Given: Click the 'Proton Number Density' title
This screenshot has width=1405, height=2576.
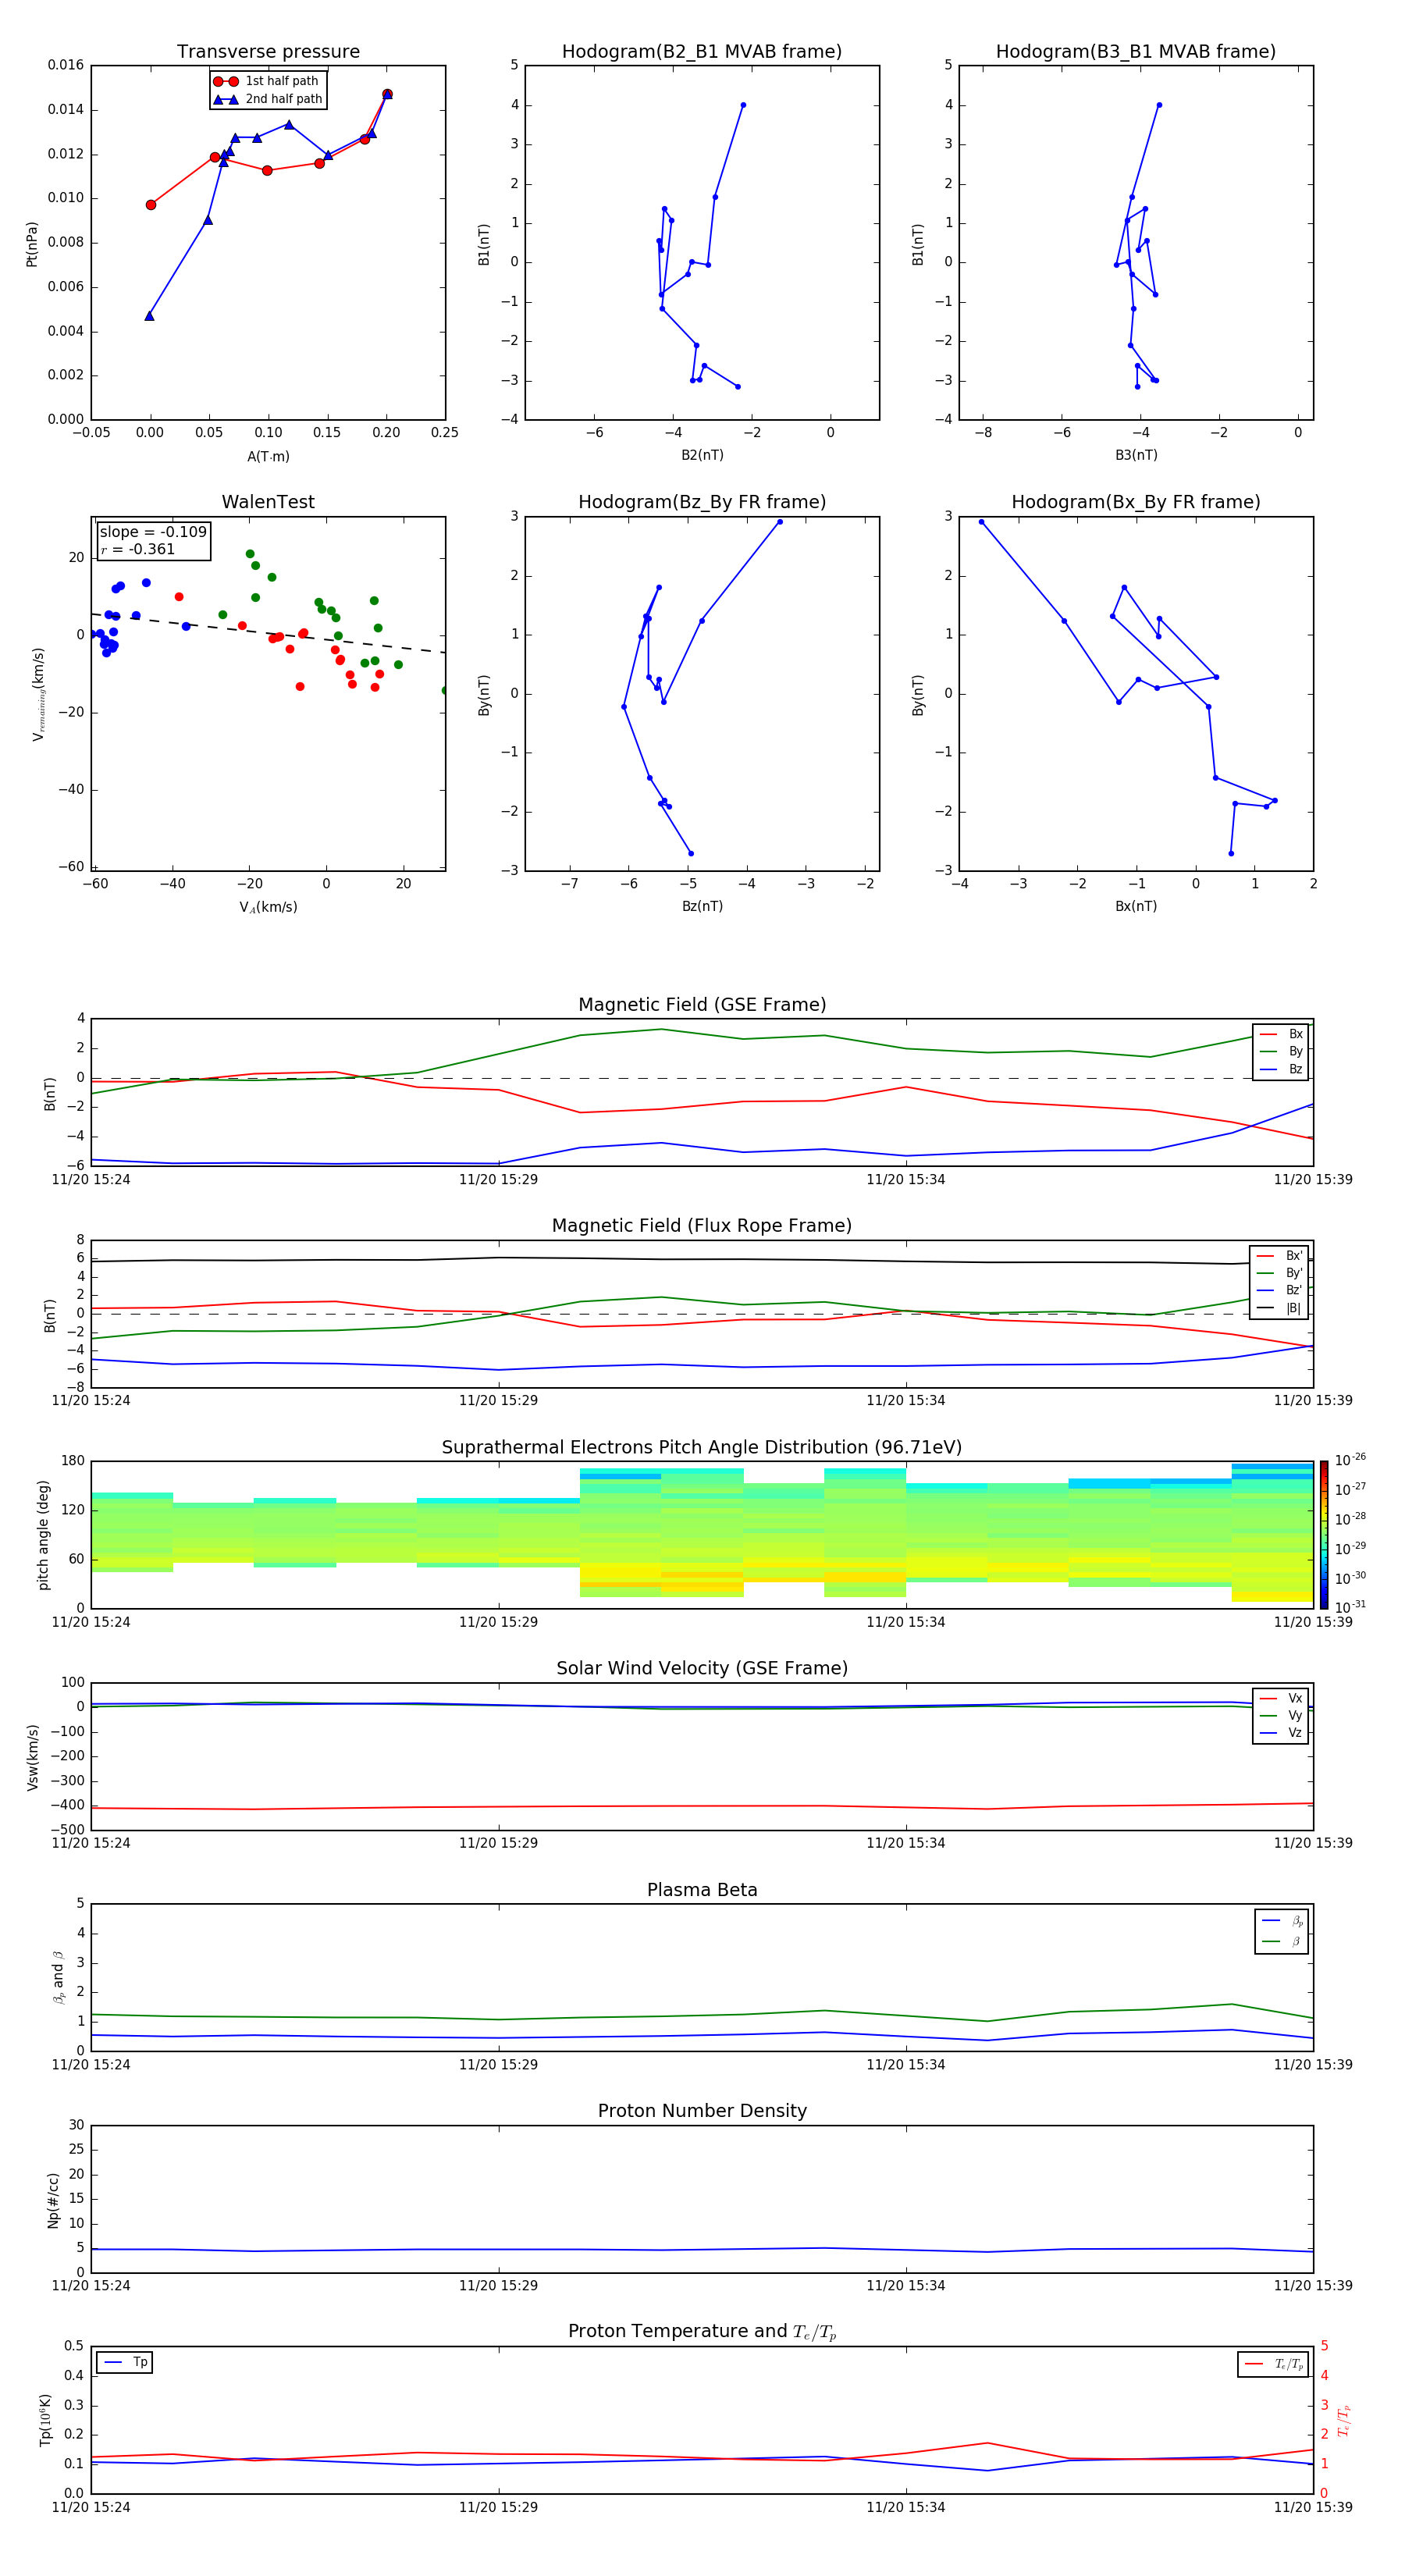Looking at the screenshot, I should coord(702,2111).
